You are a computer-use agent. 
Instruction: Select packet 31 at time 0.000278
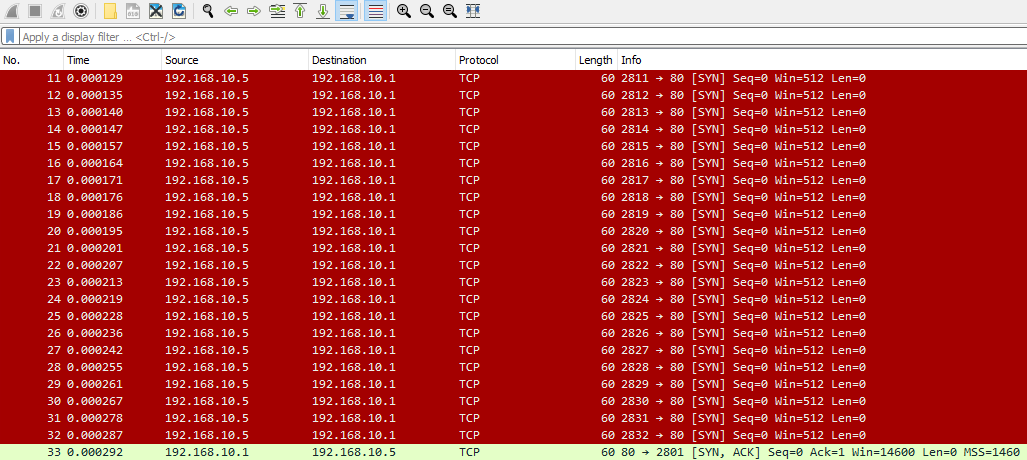514,419
